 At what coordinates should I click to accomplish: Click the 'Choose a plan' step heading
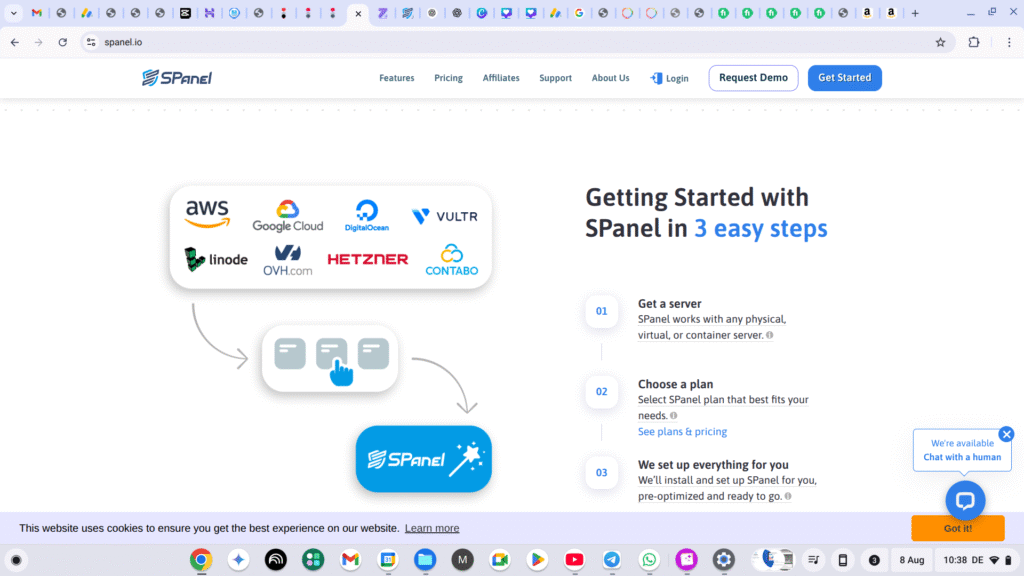pyautogui.click(x=675, y=384)
